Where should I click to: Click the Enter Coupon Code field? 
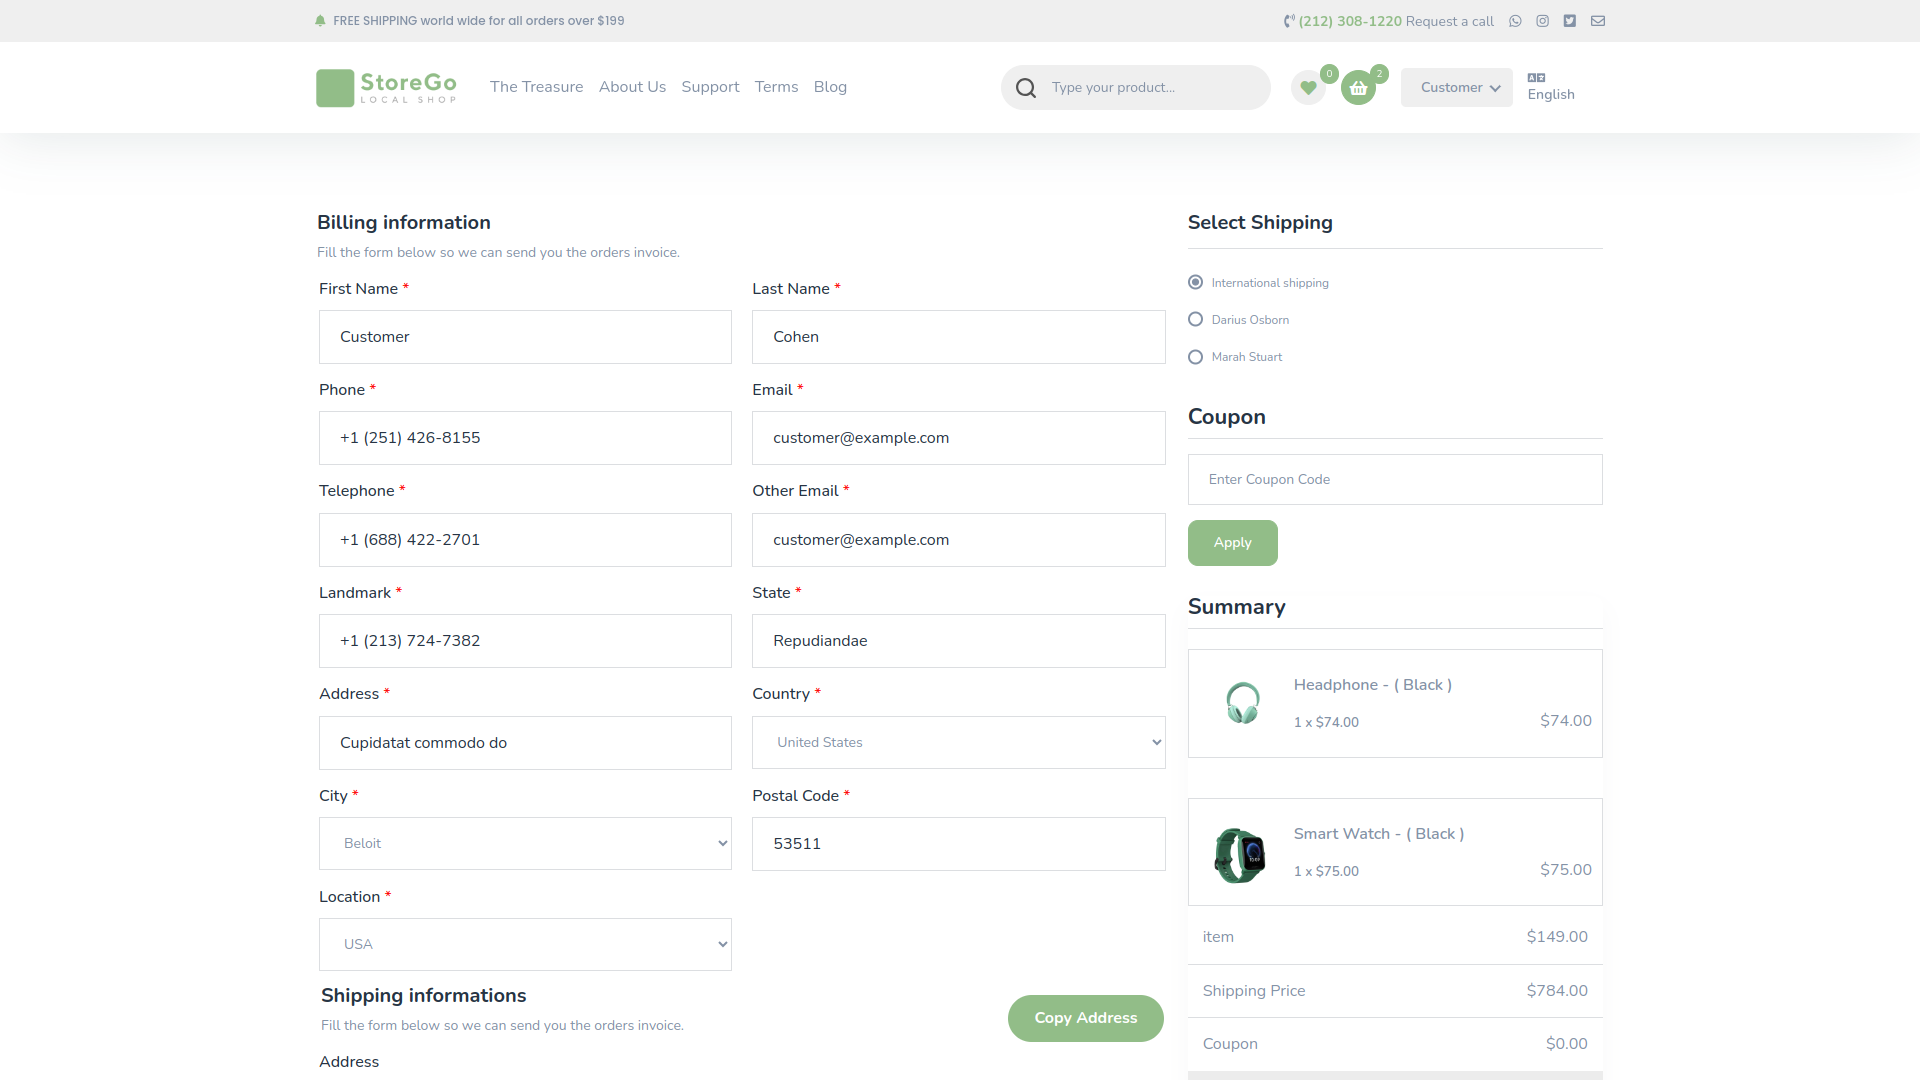tap(1394, 480)
